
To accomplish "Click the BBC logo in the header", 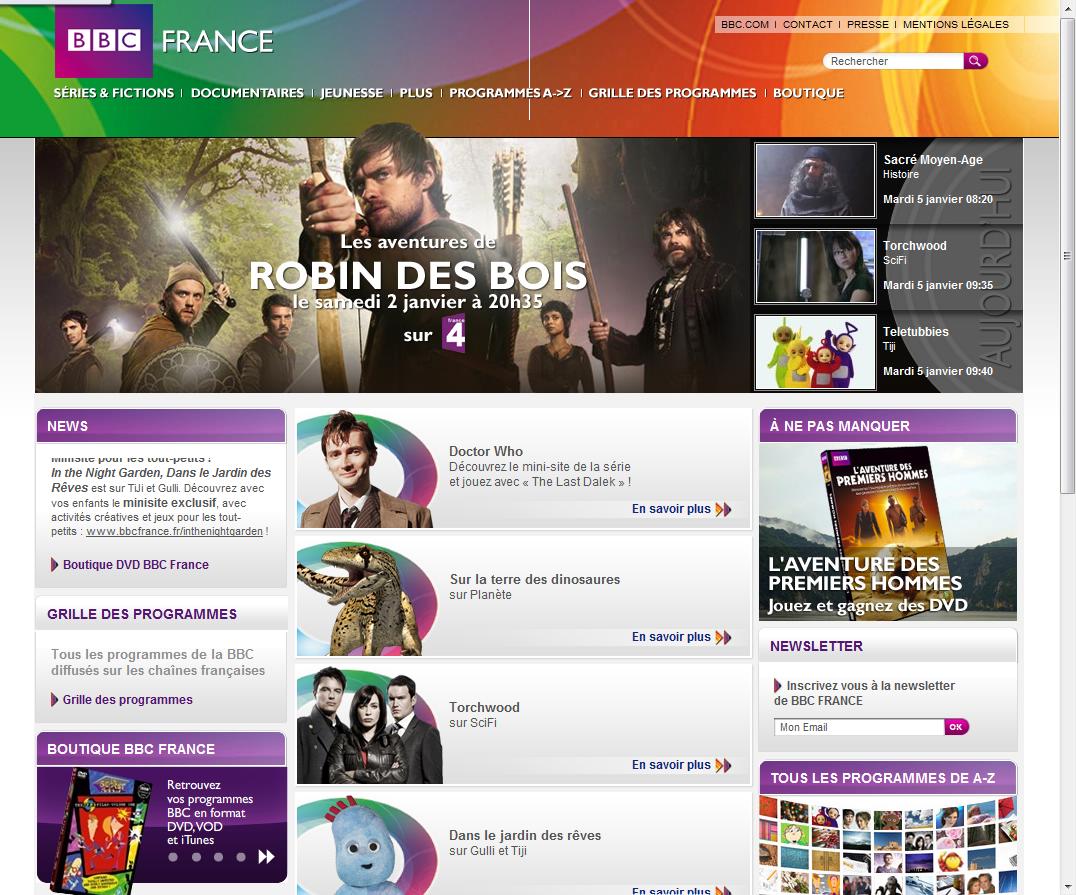I will [x=104, y=40].
